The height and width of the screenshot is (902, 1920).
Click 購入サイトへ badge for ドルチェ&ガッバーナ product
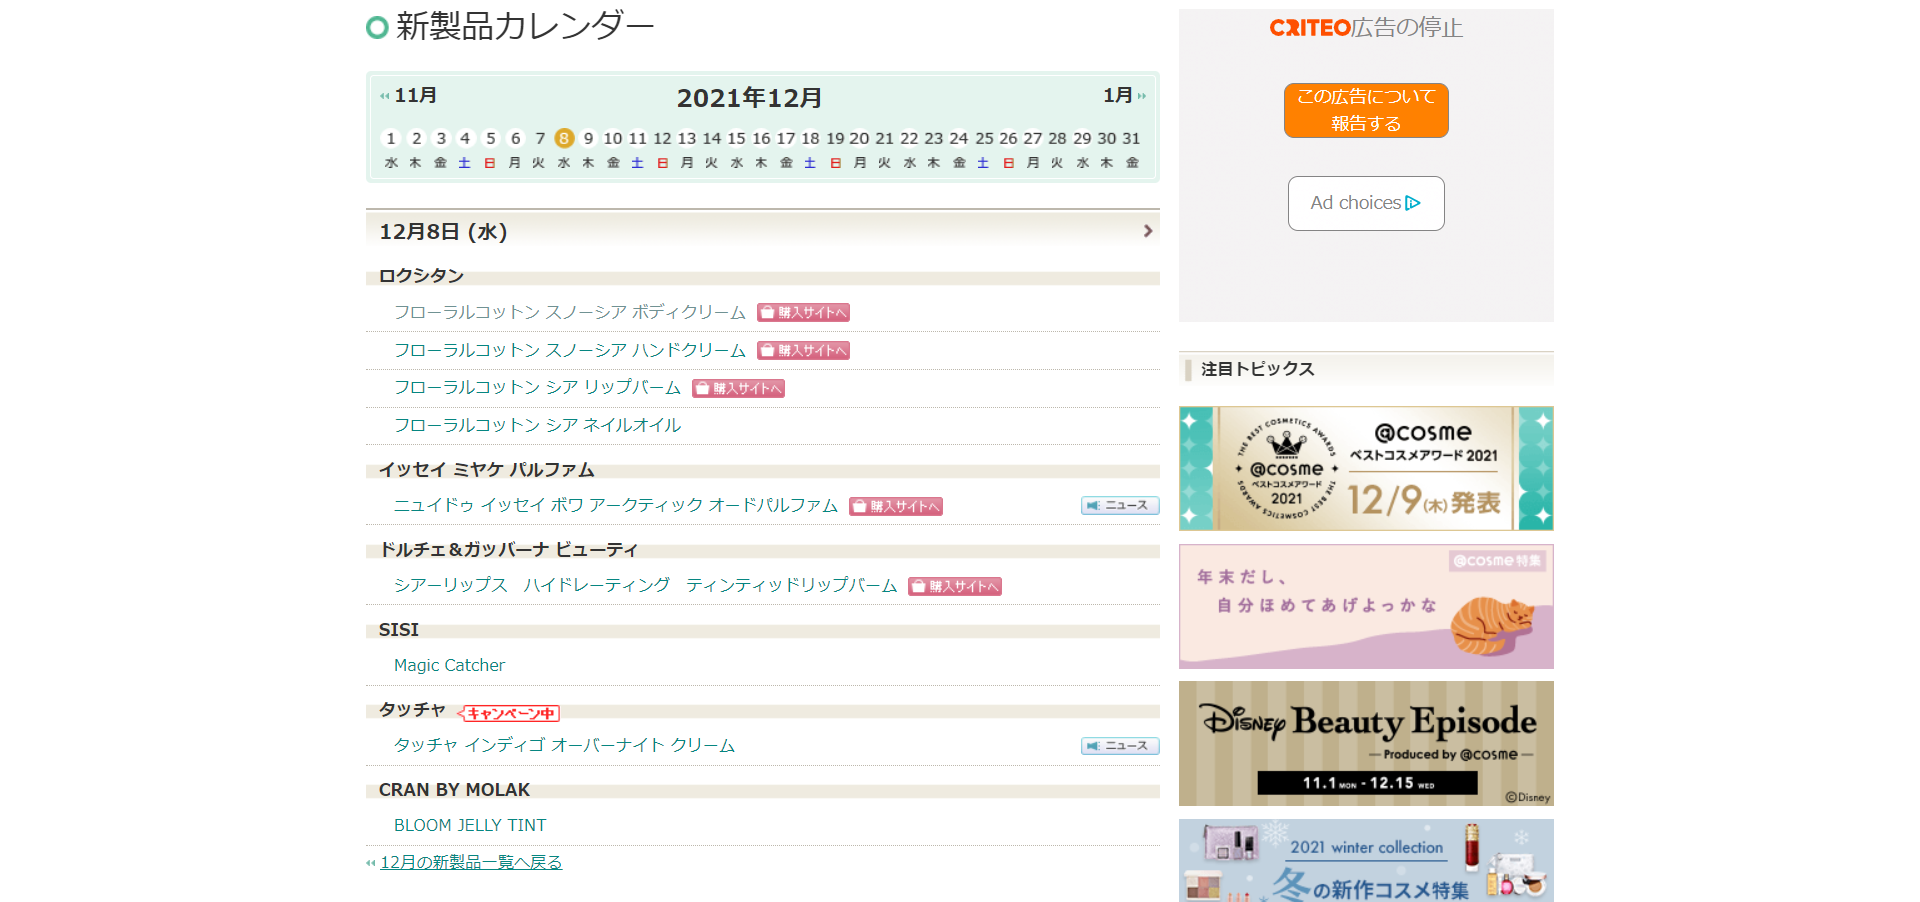coord(955,586)
